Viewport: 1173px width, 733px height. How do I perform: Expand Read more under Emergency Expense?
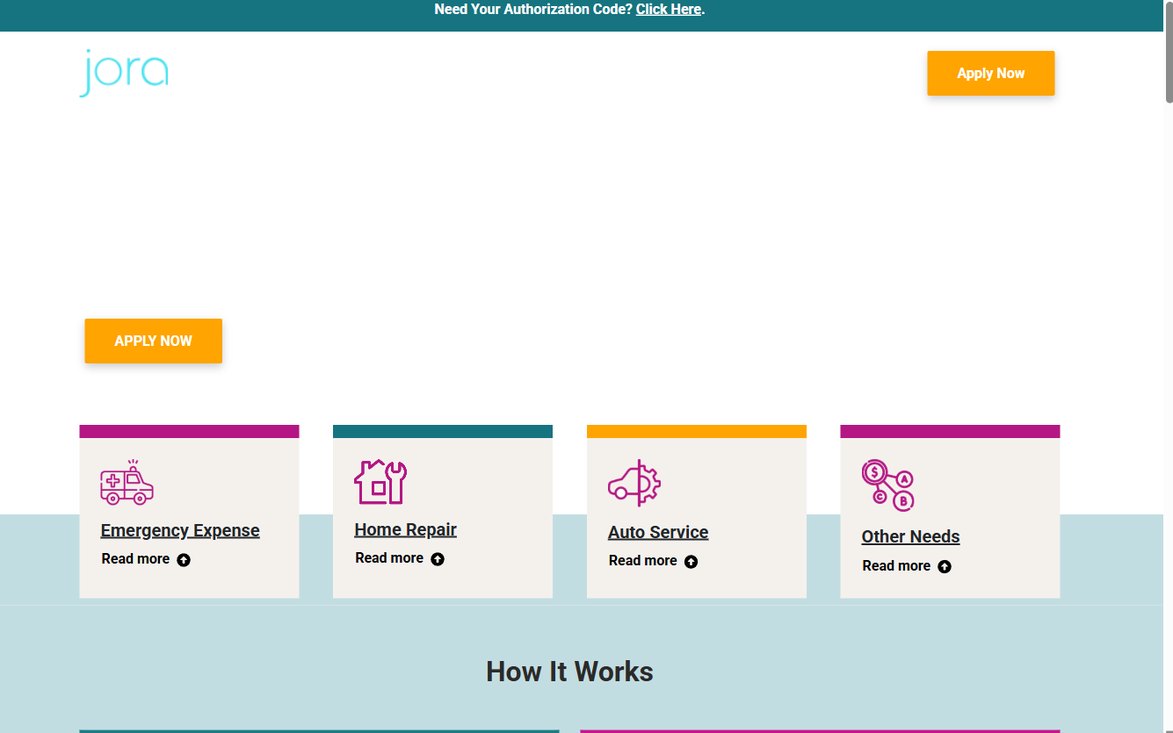(x=135, y=559)
